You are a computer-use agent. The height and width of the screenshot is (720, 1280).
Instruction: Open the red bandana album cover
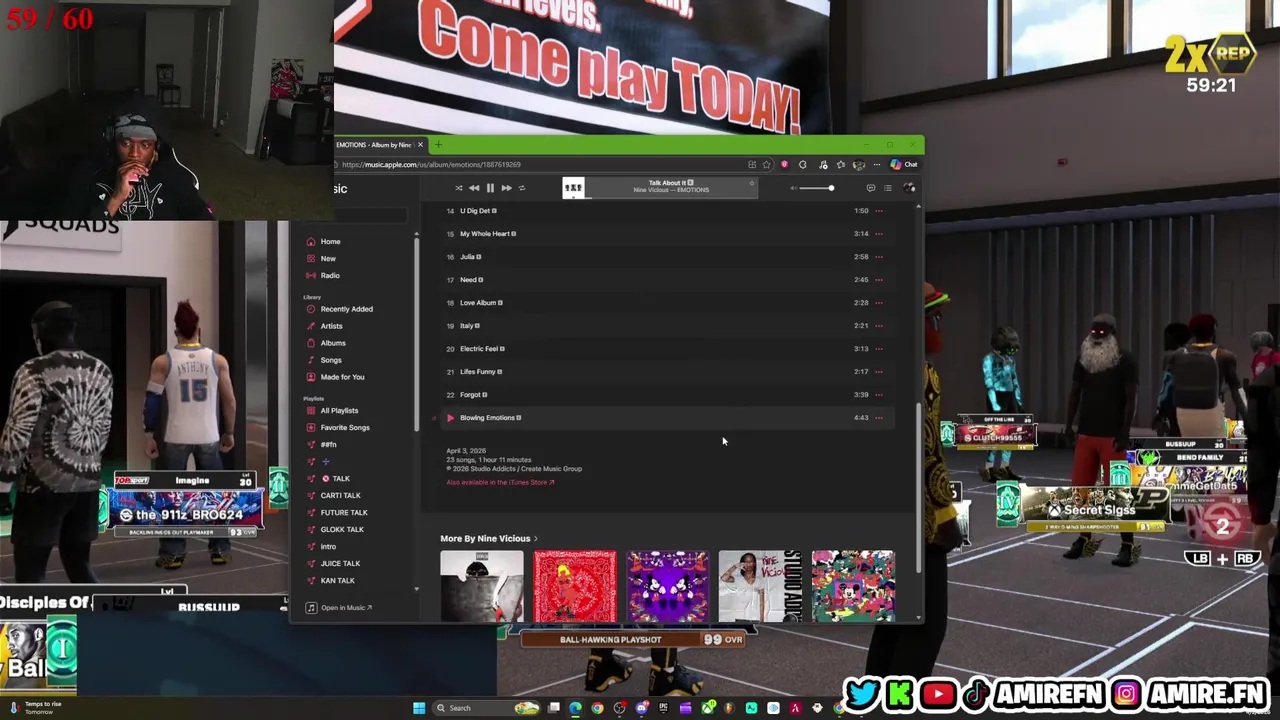[x=575, y=586]
